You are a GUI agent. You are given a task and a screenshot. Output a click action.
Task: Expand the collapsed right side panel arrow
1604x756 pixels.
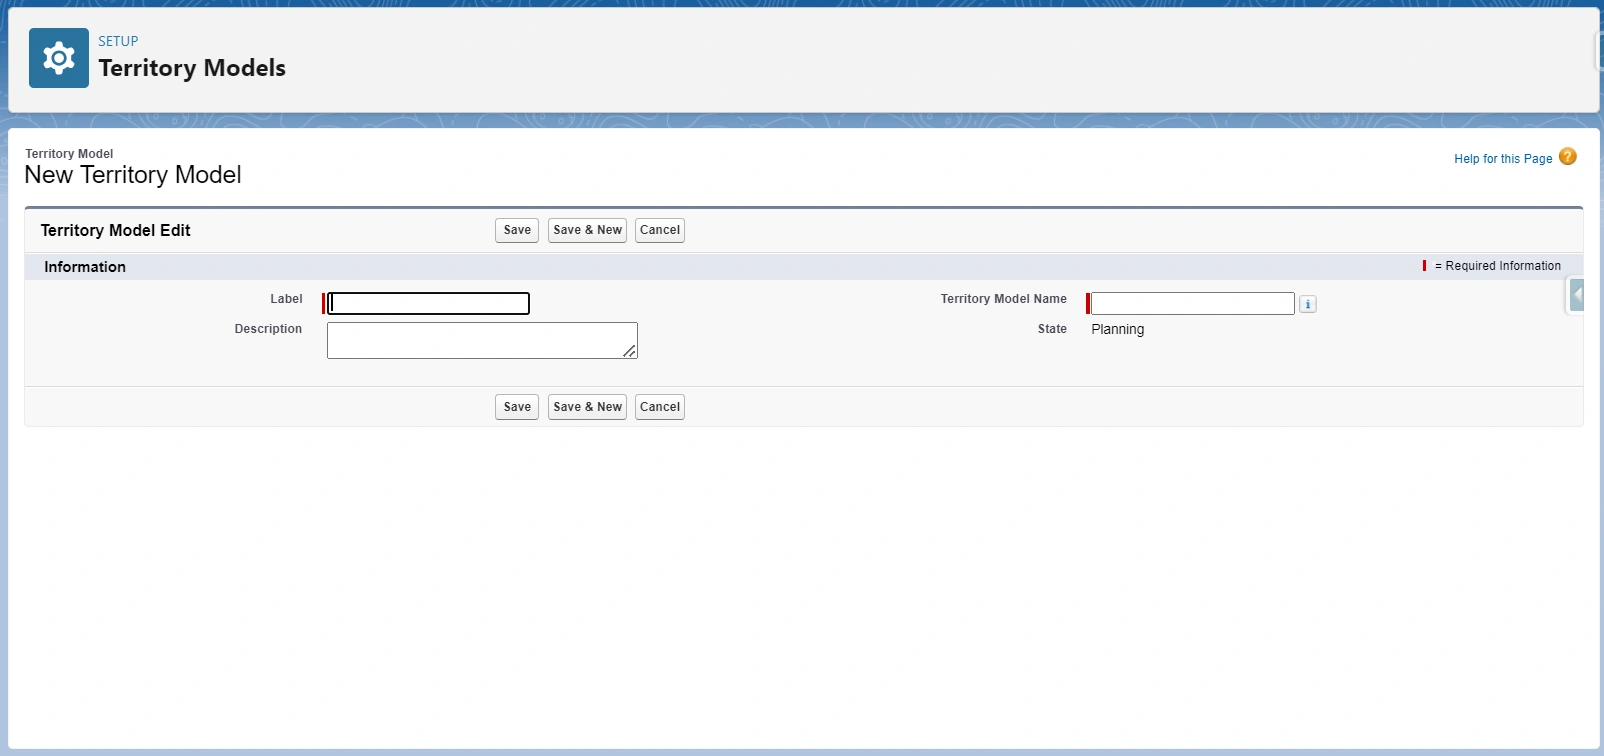pyautogui.click(x=1577, y=295)
